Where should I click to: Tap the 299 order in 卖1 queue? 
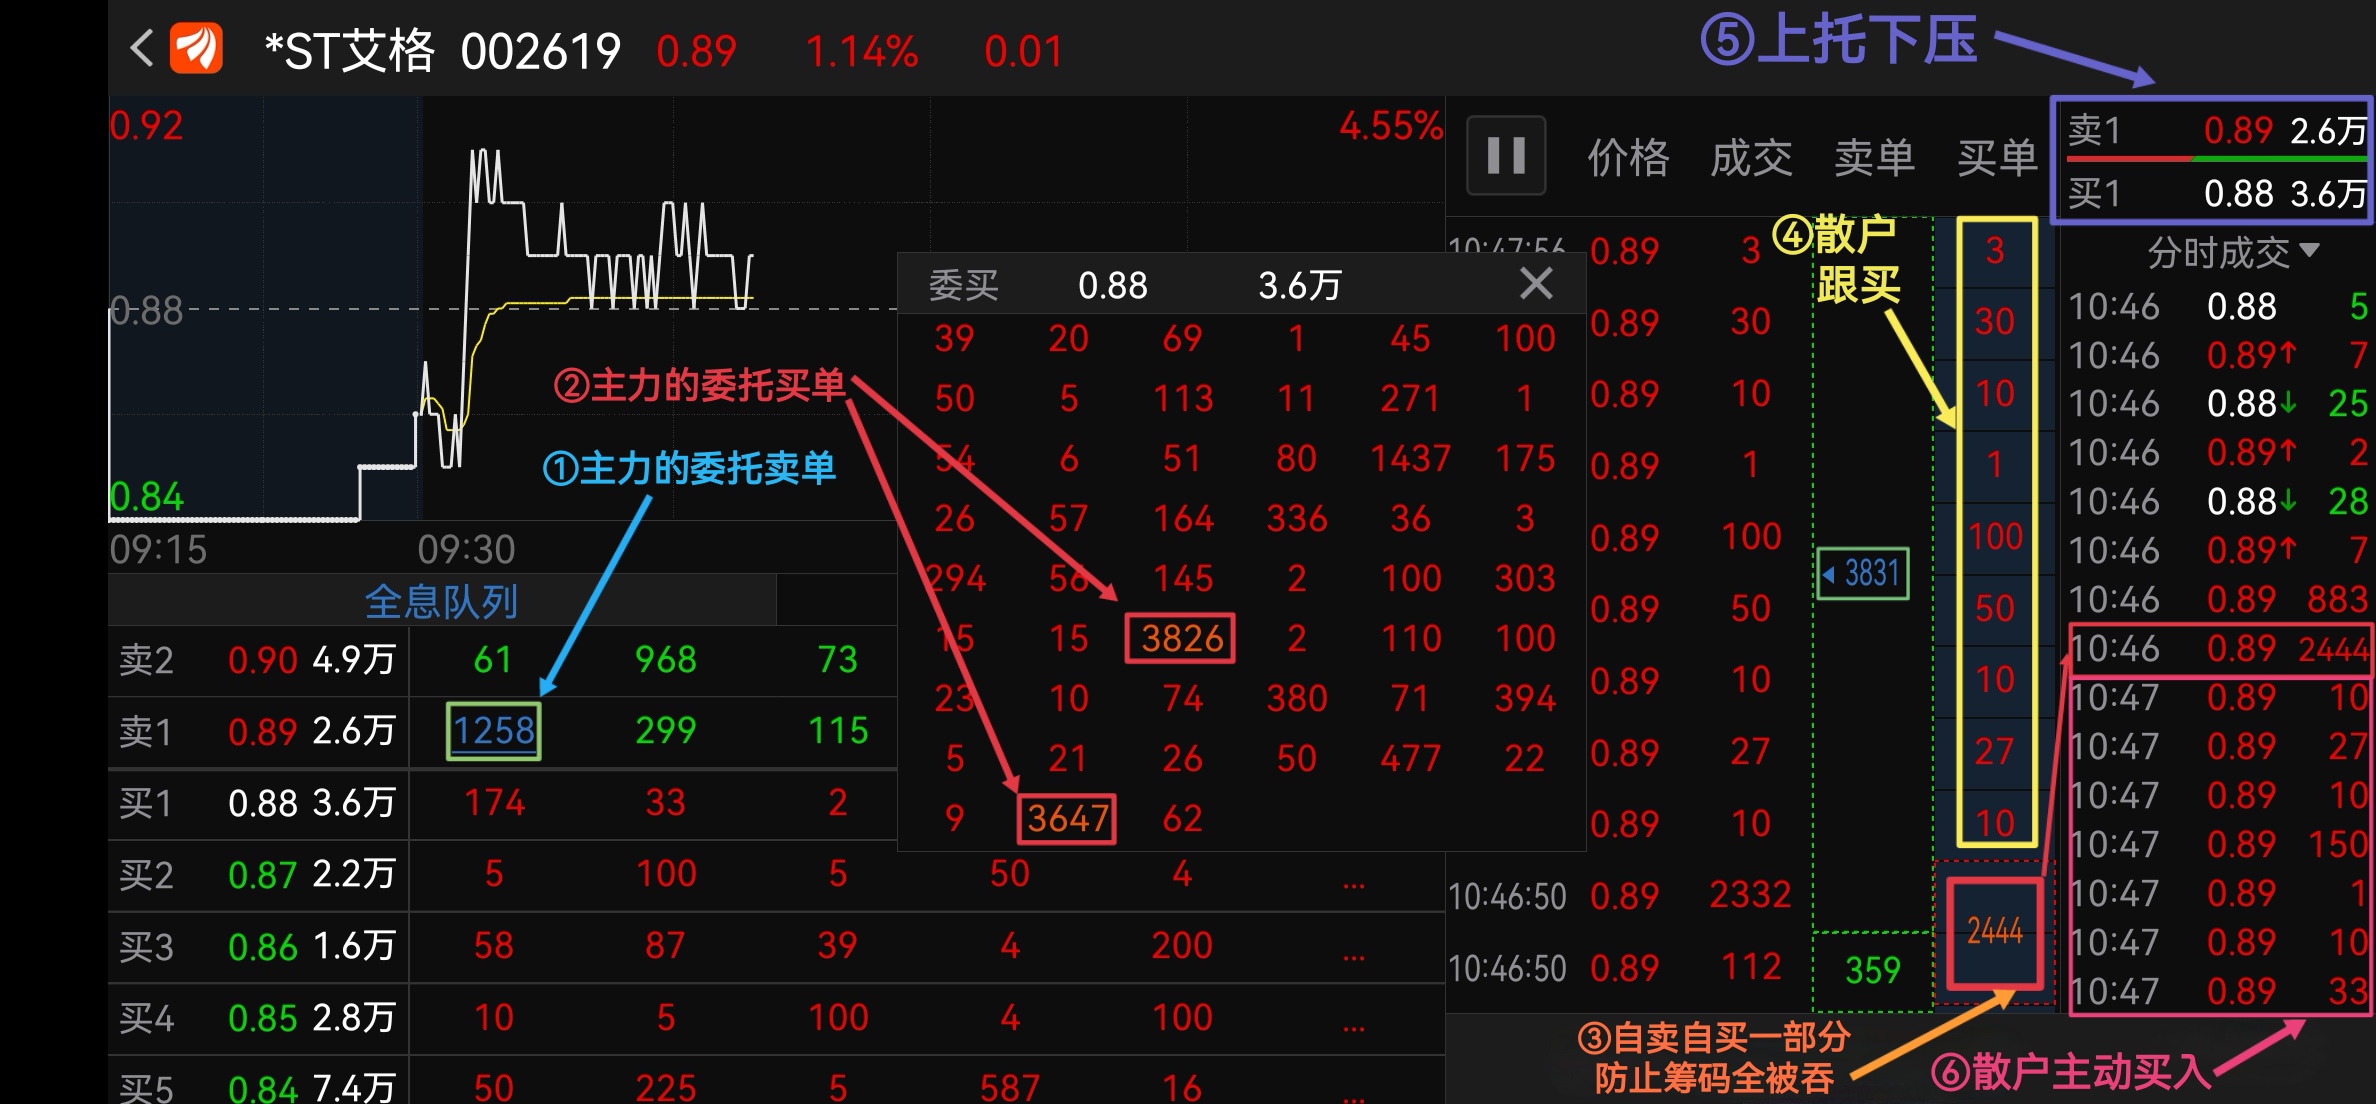[666, 731]
